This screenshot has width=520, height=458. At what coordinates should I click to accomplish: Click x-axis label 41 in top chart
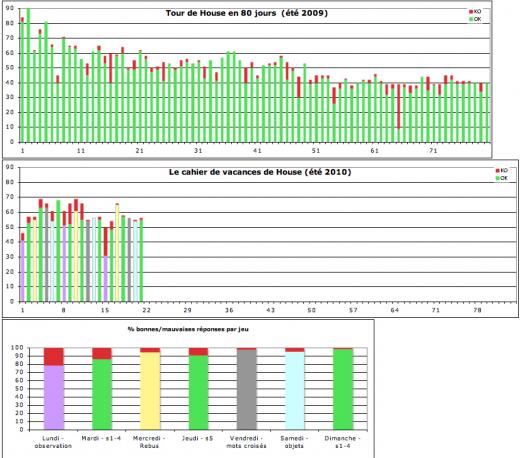tap(257, 151)
